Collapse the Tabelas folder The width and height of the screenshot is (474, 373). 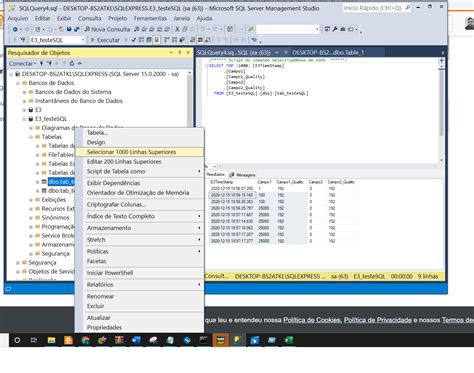tap(31, 137)
